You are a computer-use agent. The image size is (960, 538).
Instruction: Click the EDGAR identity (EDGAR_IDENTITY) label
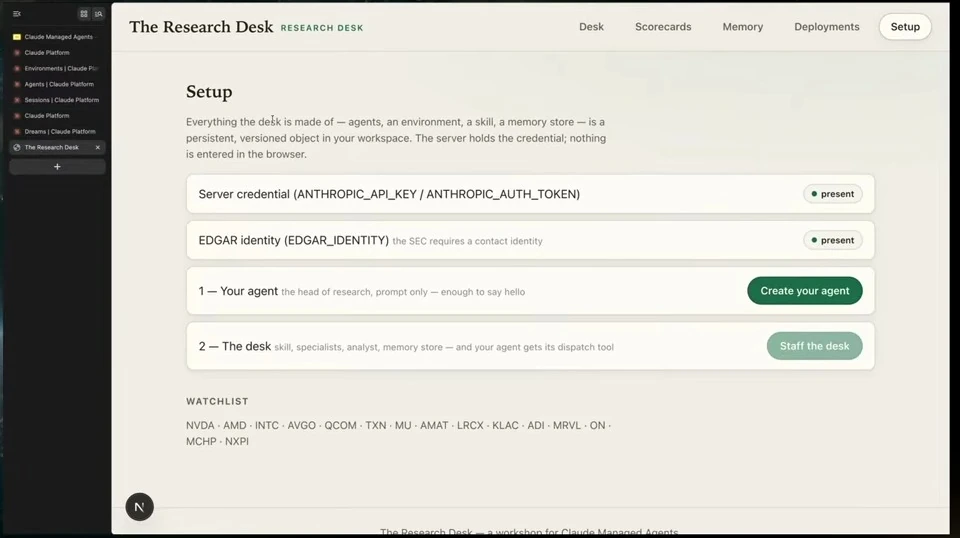pos(293,241)
